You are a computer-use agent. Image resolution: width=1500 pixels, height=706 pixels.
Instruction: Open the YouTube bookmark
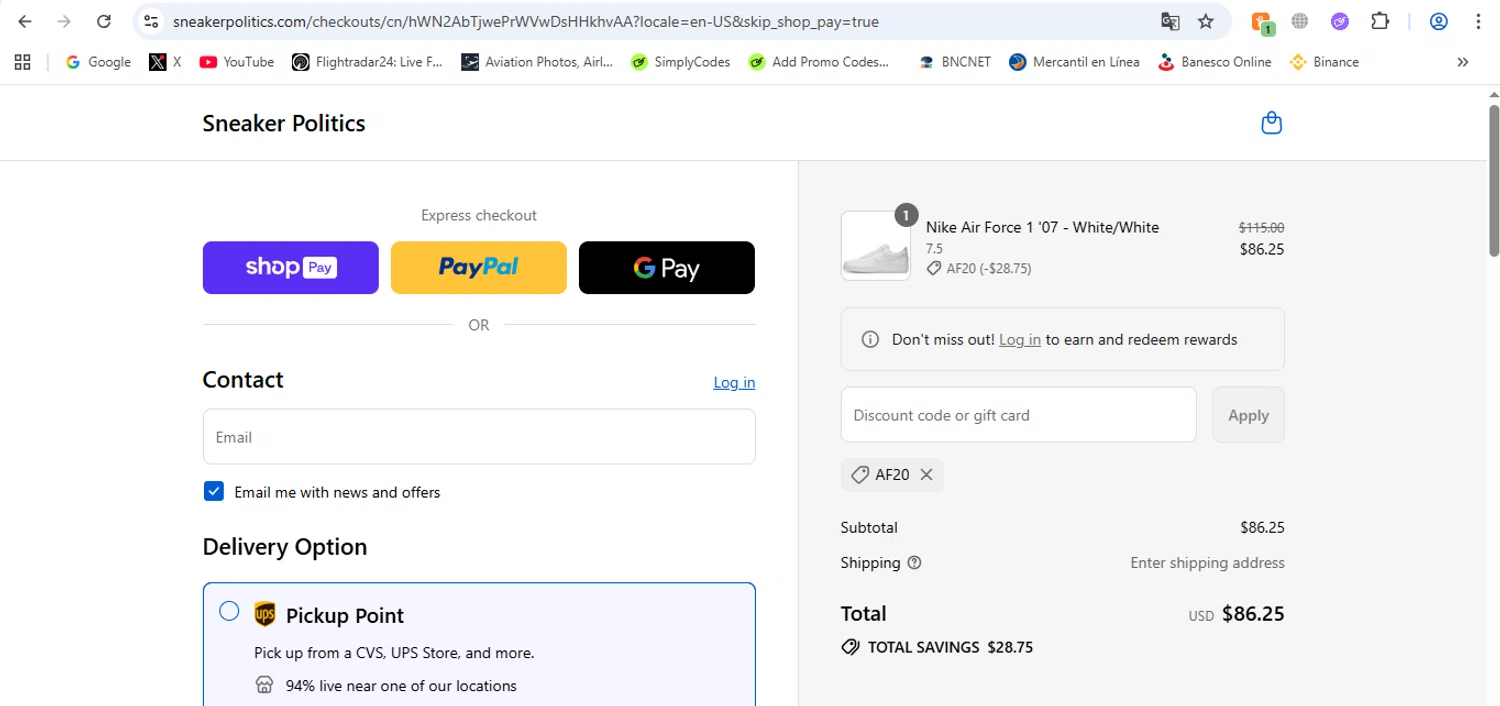point(236,62)
